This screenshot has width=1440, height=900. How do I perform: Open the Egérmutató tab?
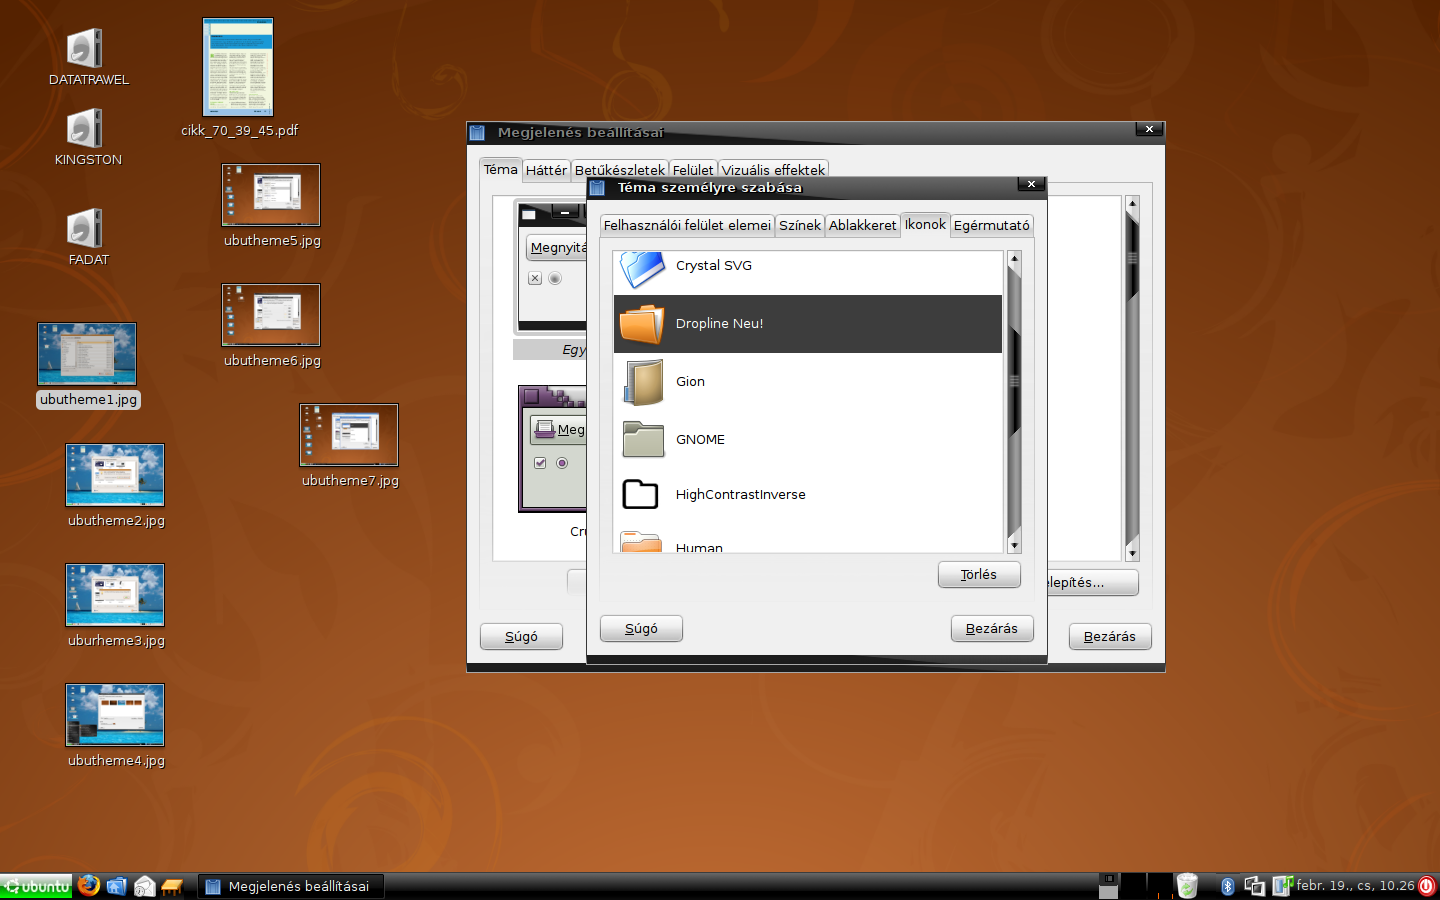click(991, 225)
